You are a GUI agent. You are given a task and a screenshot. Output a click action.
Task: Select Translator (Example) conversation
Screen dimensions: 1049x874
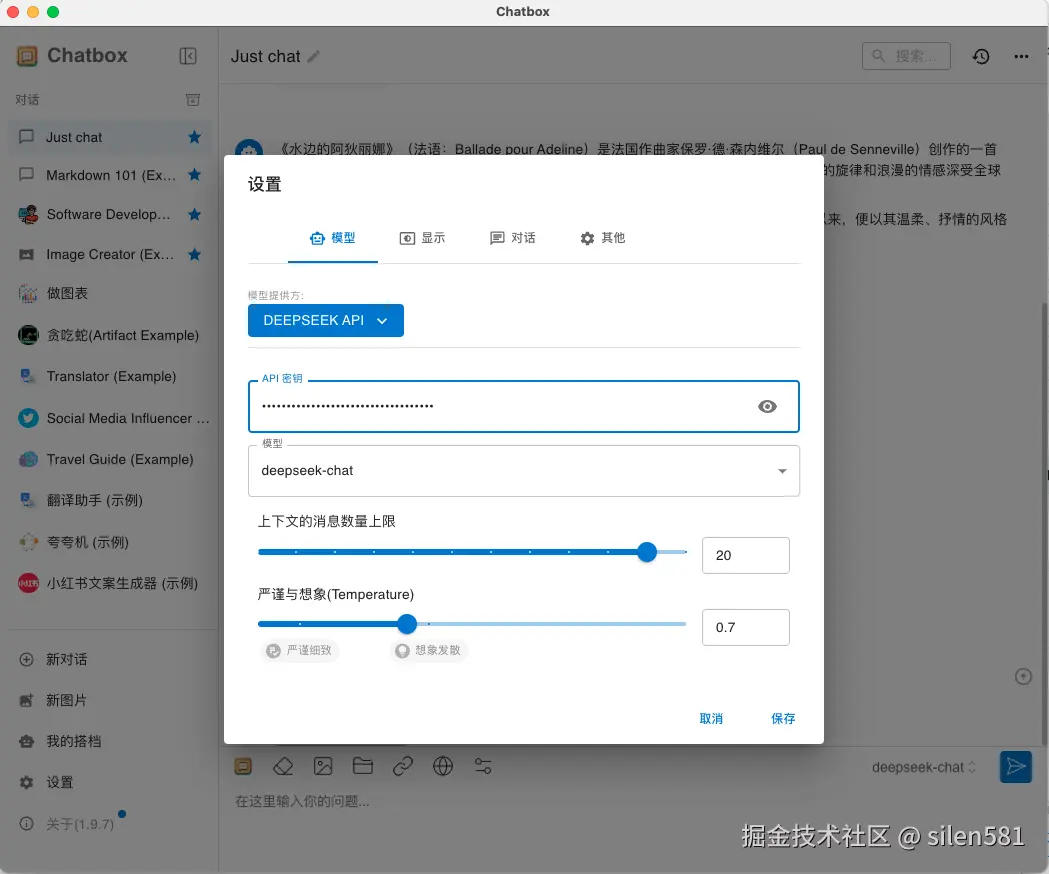pos(110,377)
